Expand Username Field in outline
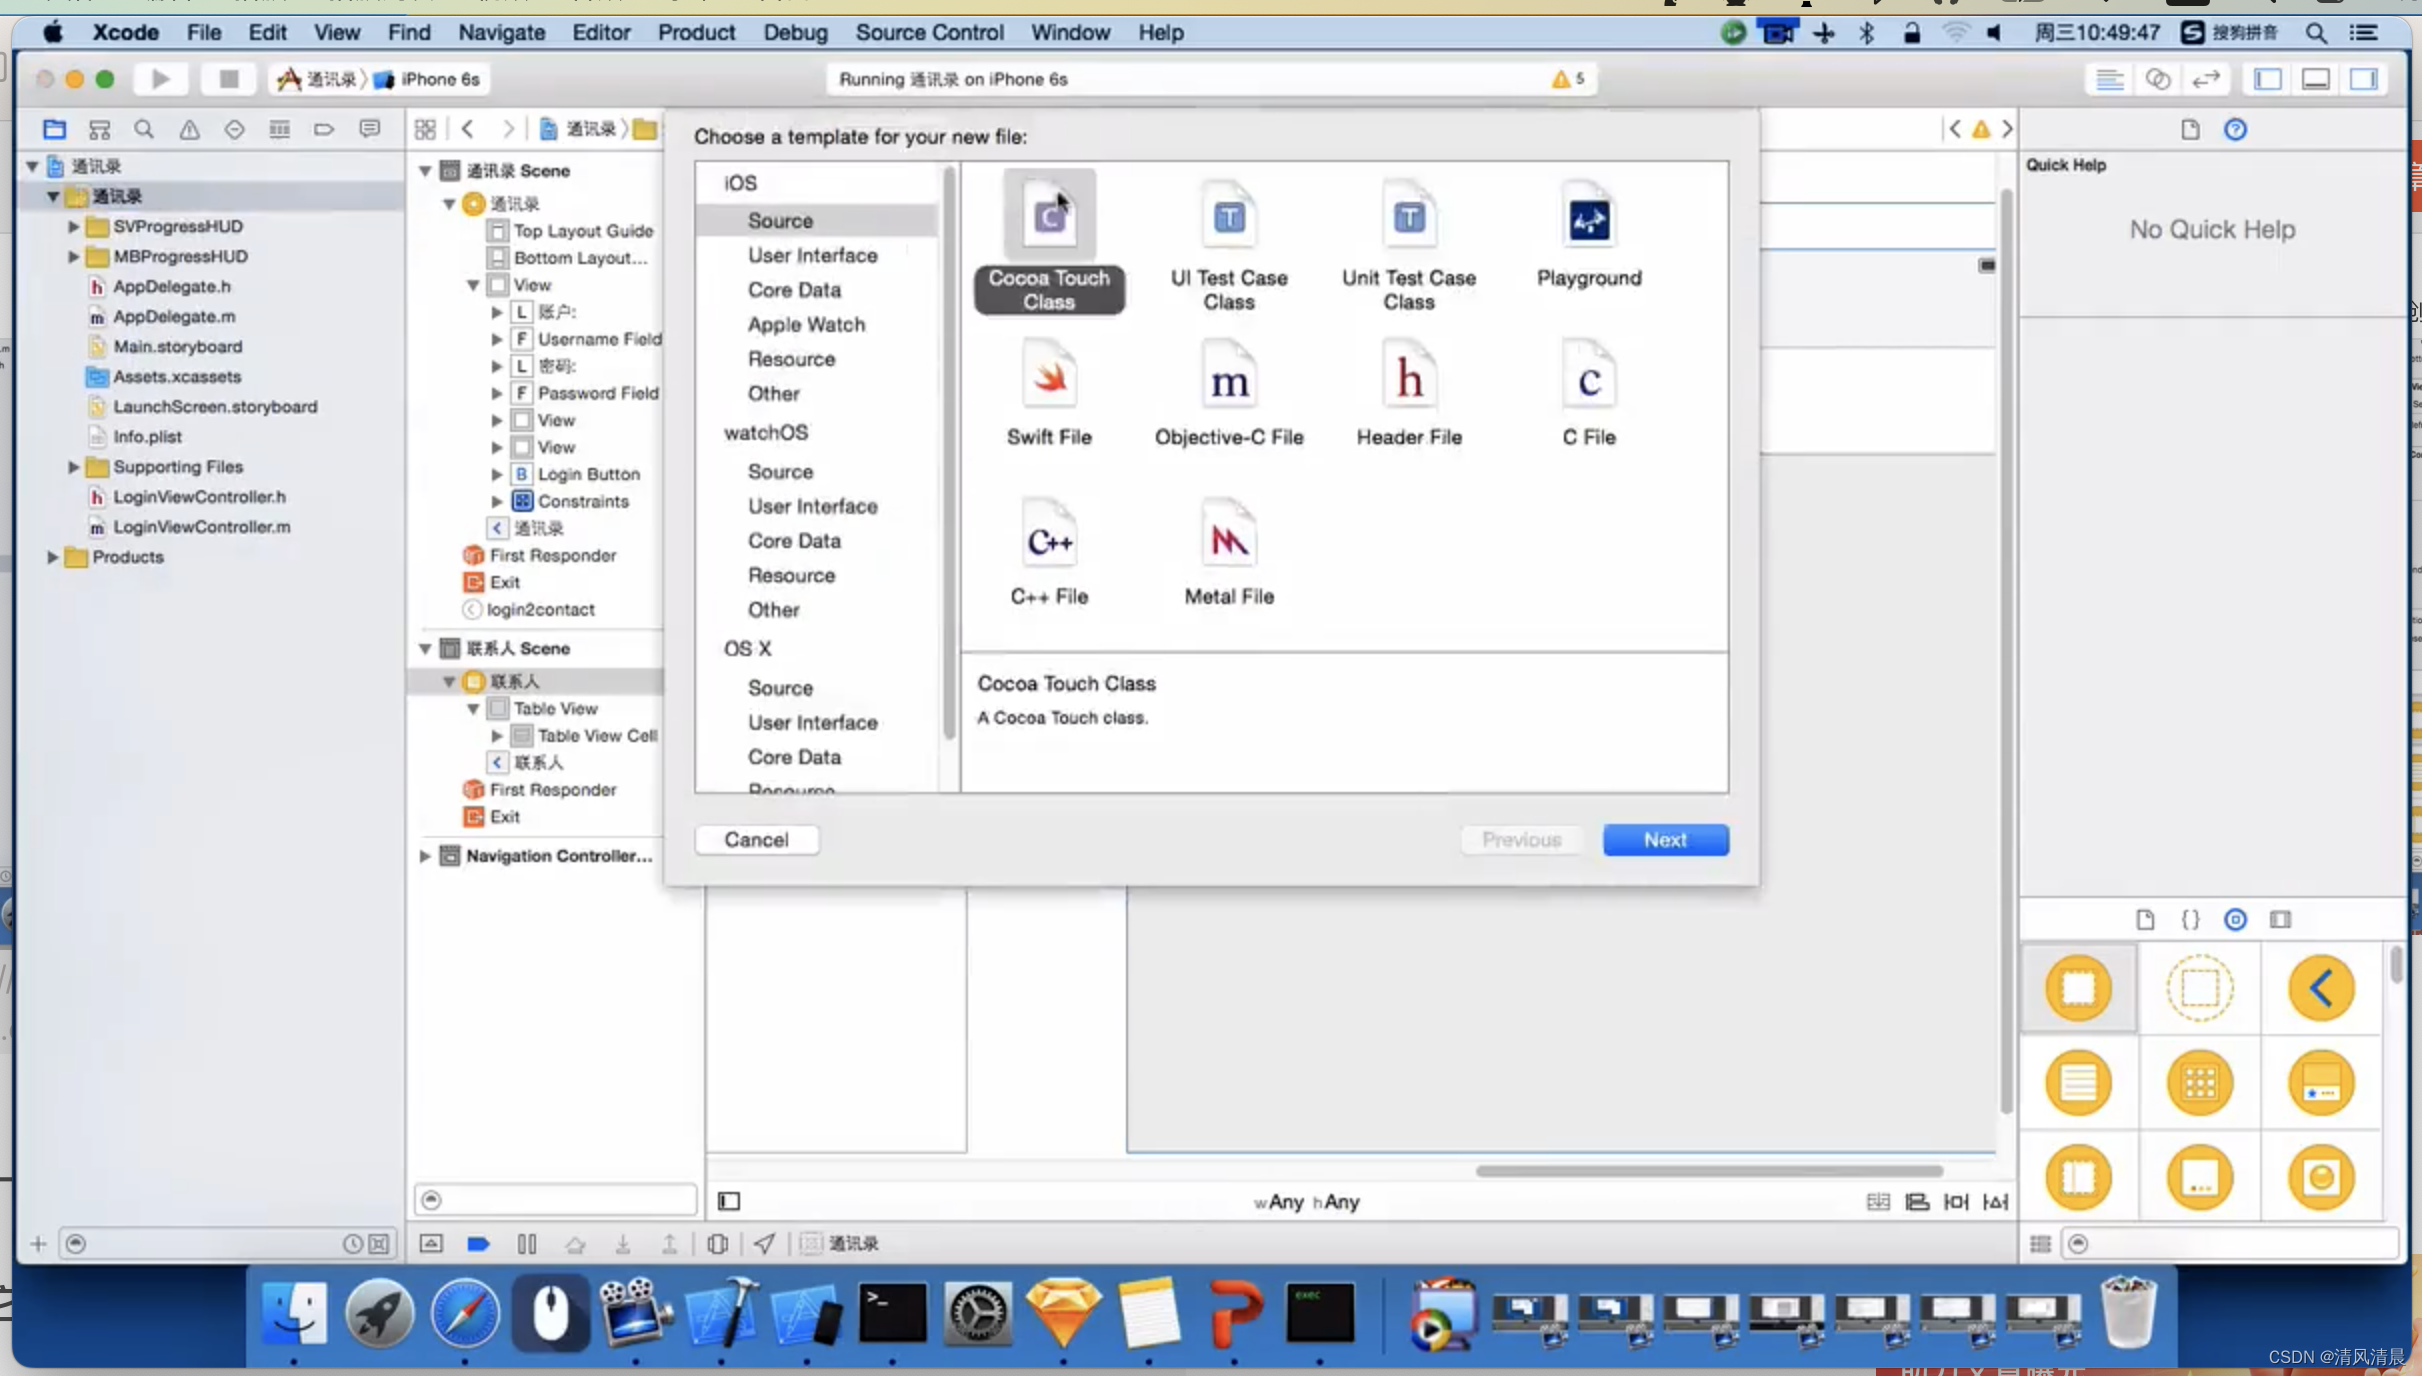Image resolution: width=2422 pixels, height=1376 pixels. tap(497, 339)
